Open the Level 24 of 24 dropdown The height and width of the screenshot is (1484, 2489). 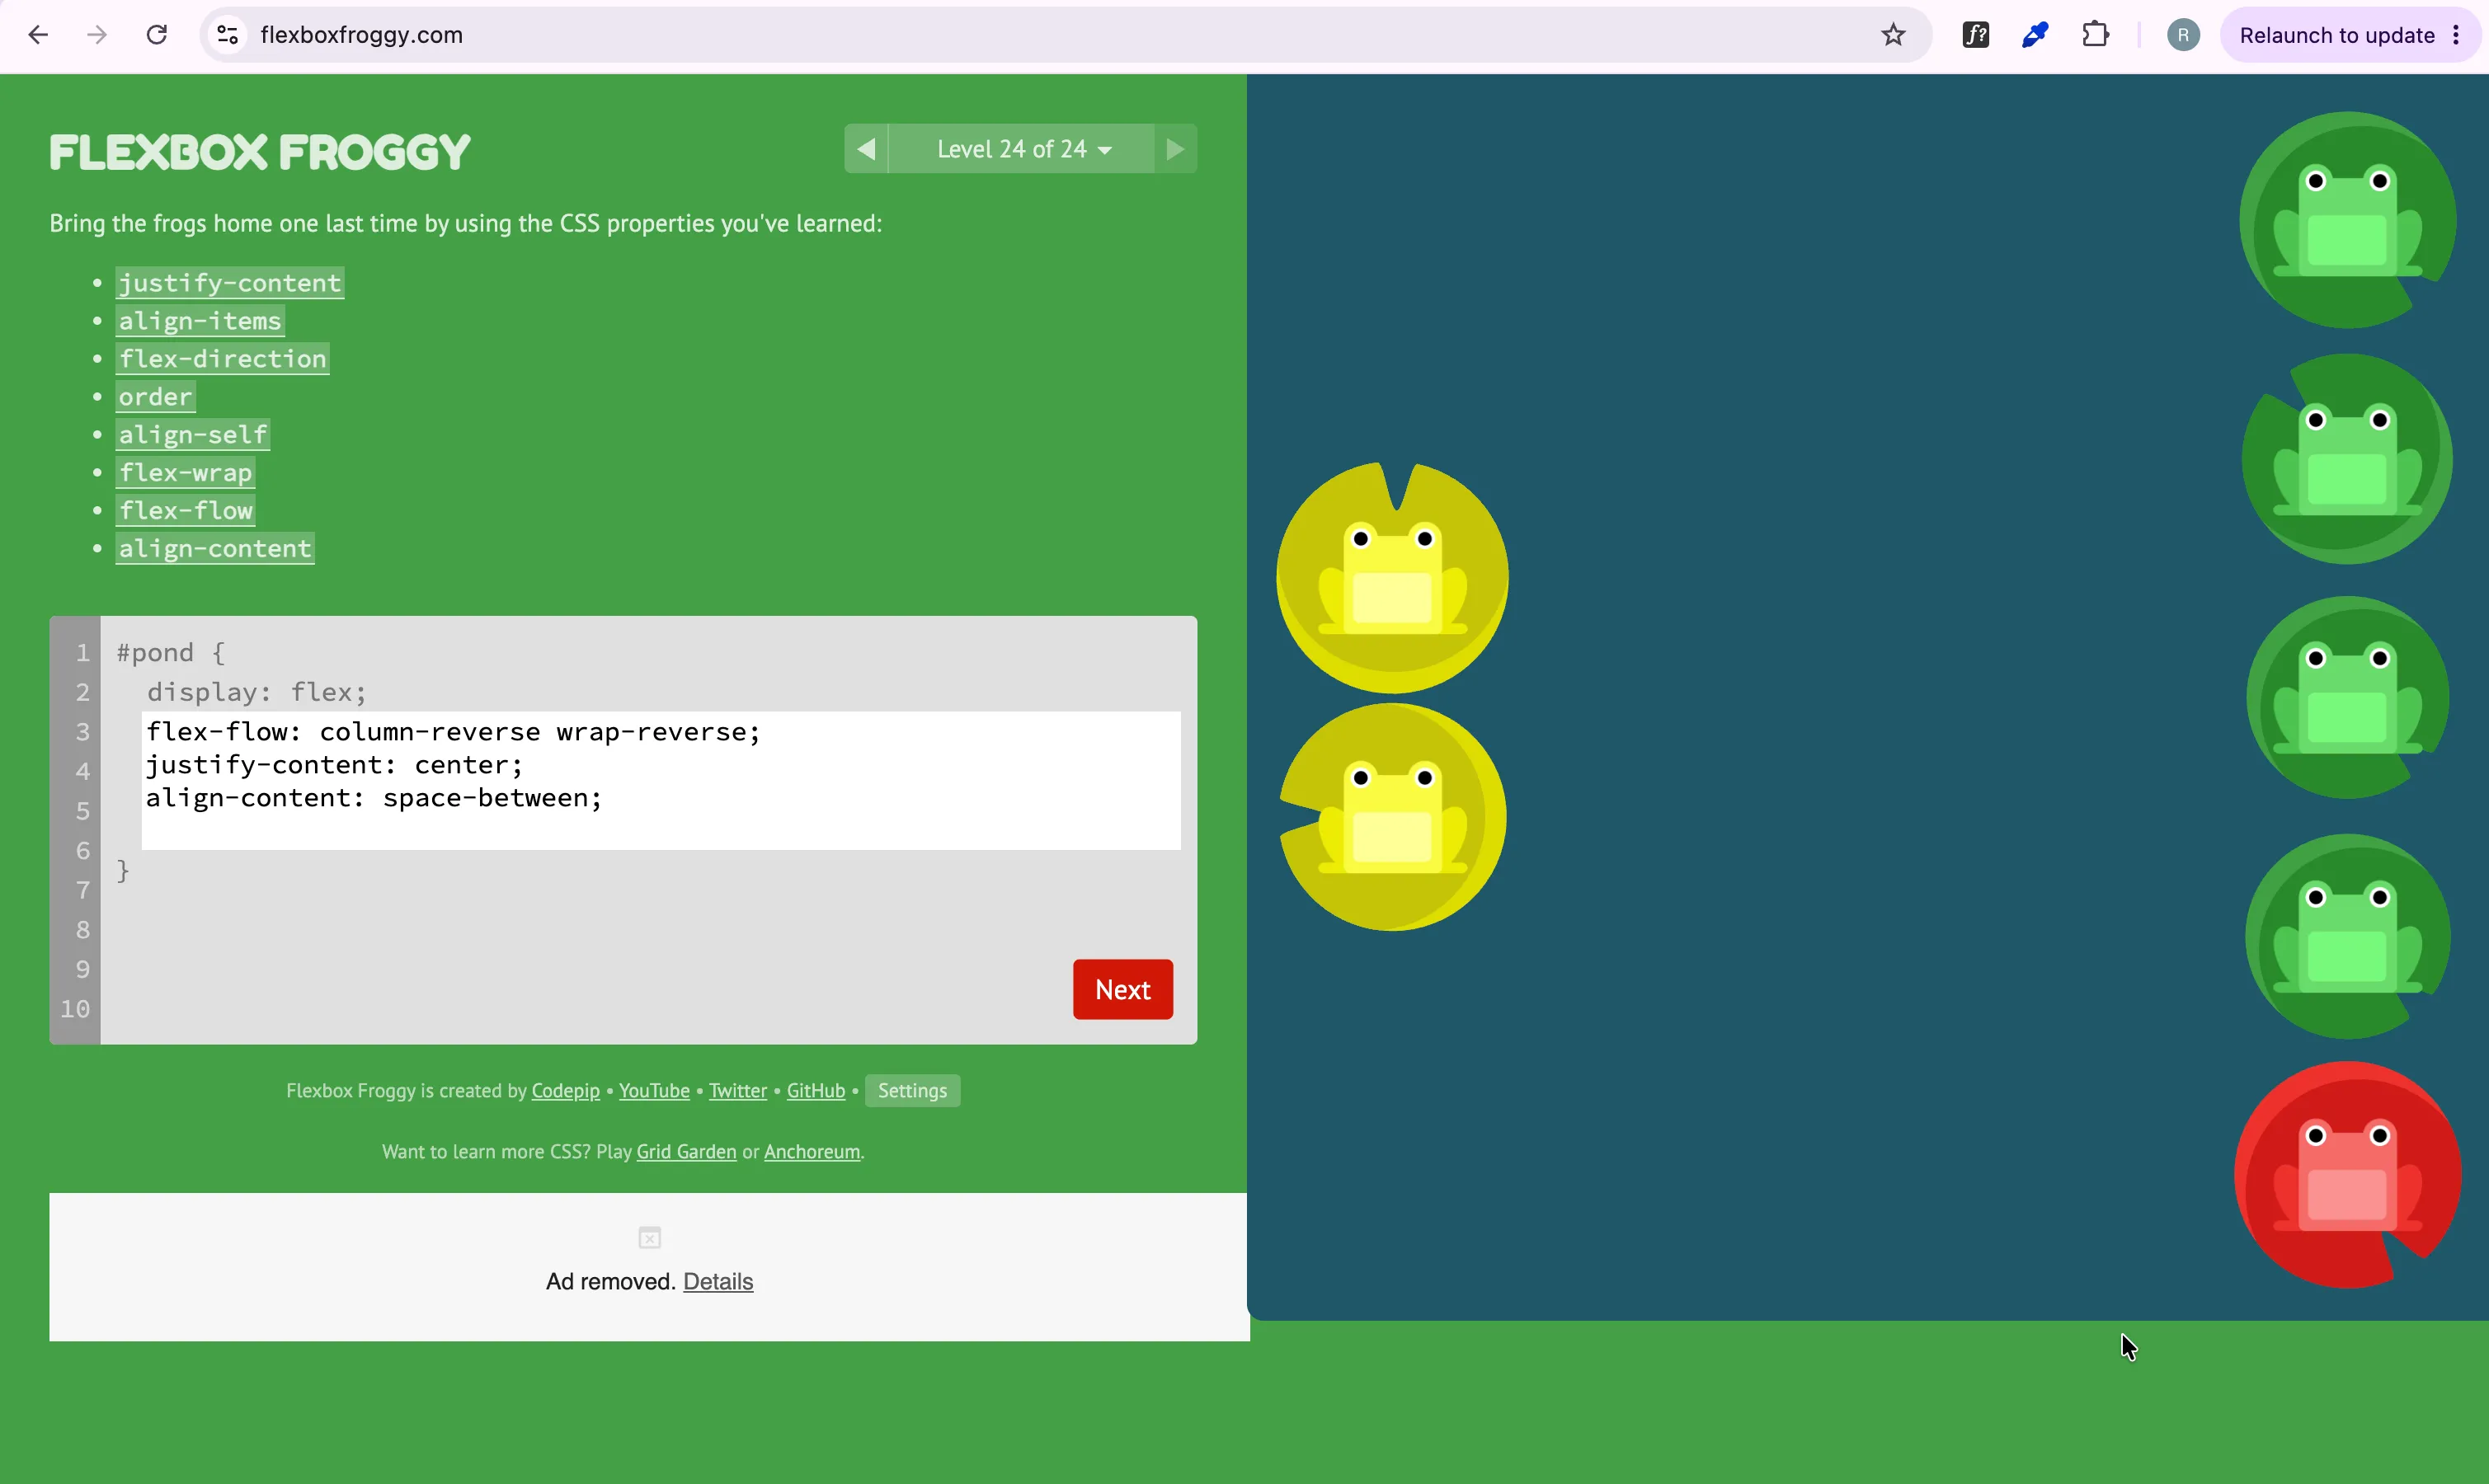click(1022, 149)
